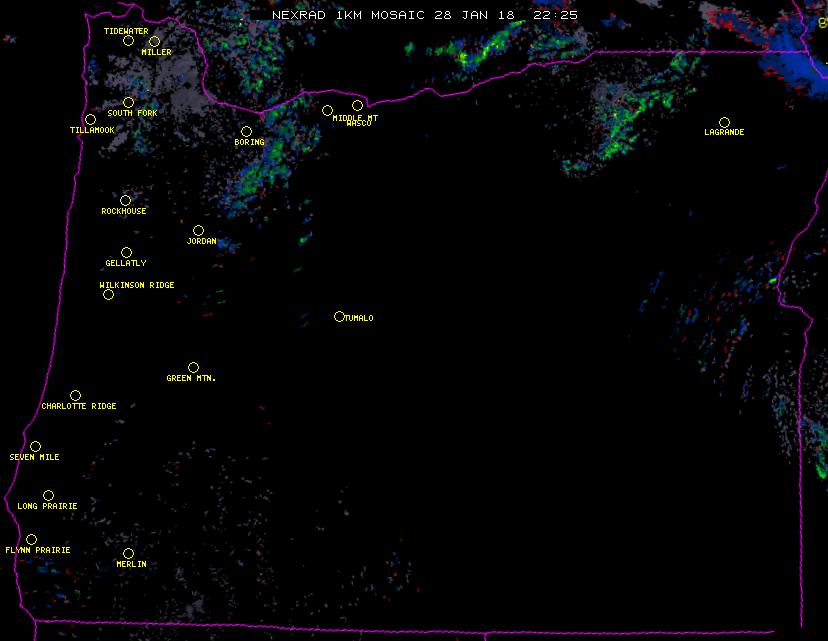Click the Boring station circle marker
The width and height of the screenshot is (828, 641).
246,131
